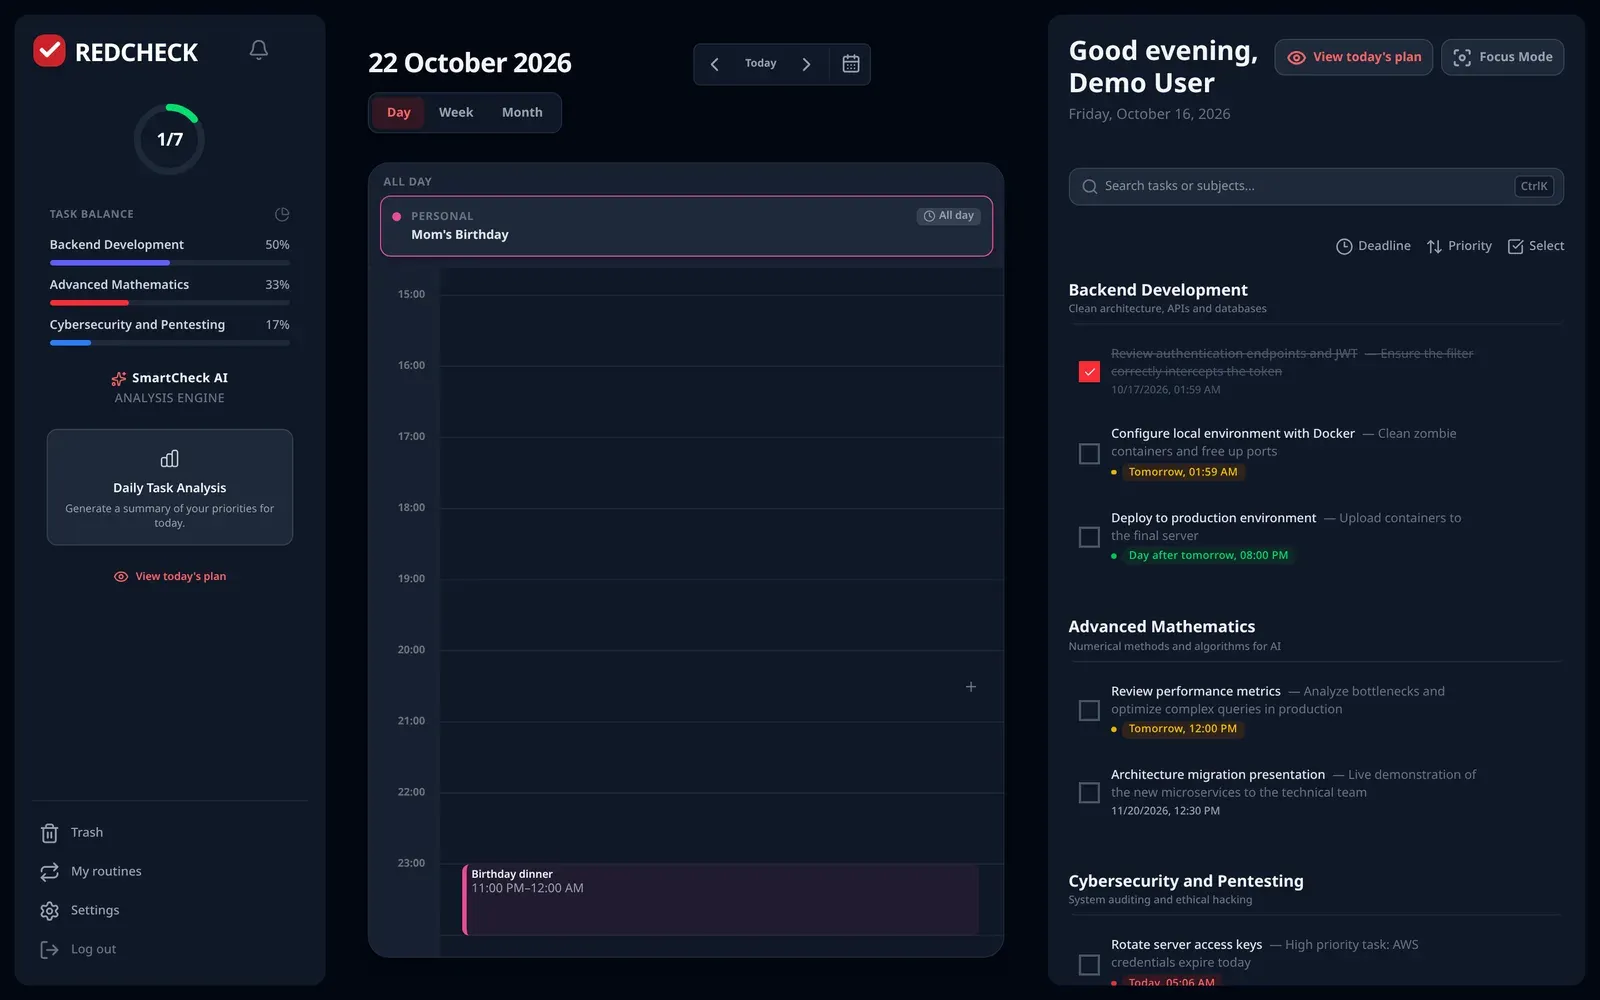Check Architecture migration presentation task
Viewport: 1600px width, 1000px height.
click(1089, 793)
